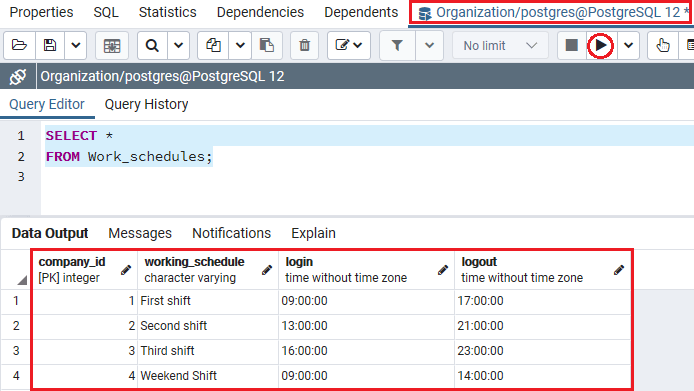Click 'FROM Work_schedules;' line in editor

coord(129,157)
